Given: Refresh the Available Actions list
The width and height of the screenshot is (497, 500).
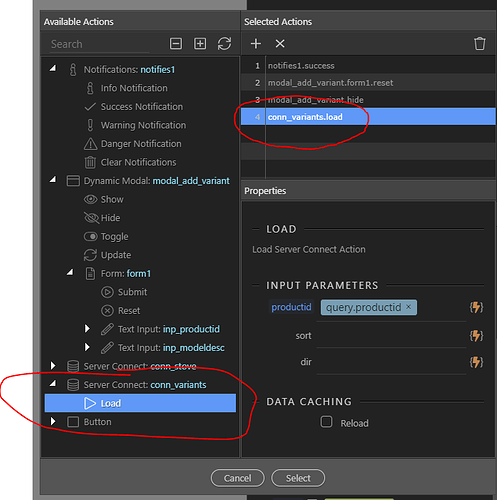Looking at the screenshot, I should [x=224, y=44].
